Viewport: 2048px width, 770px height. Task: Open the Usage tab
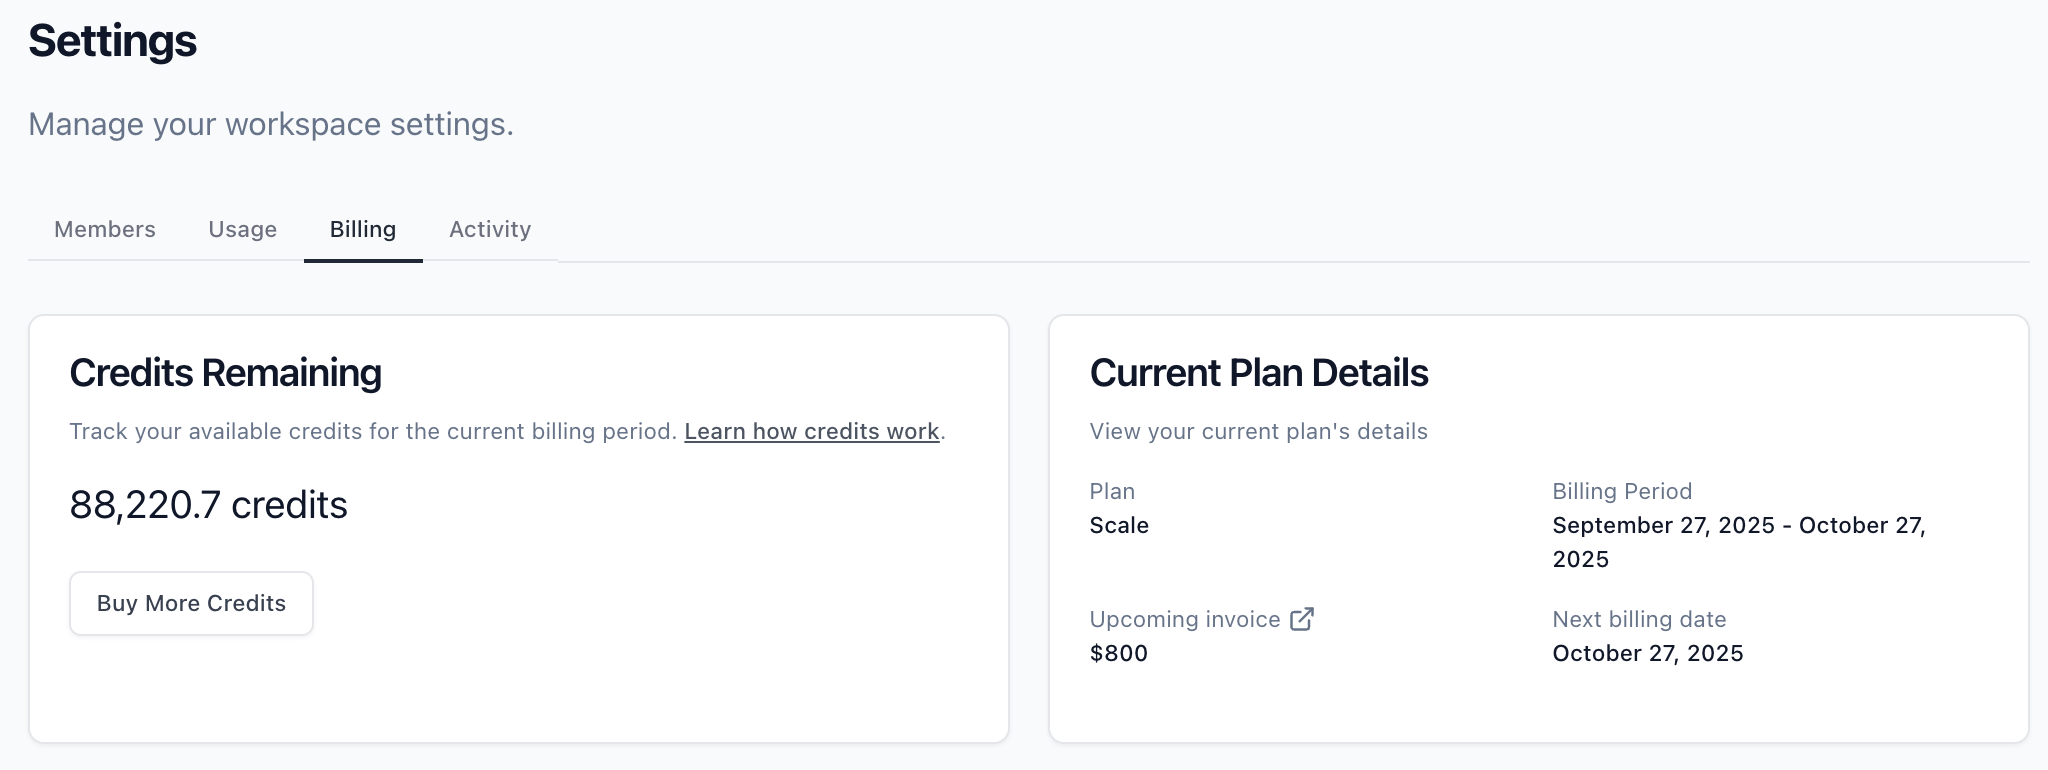(242, 229)
